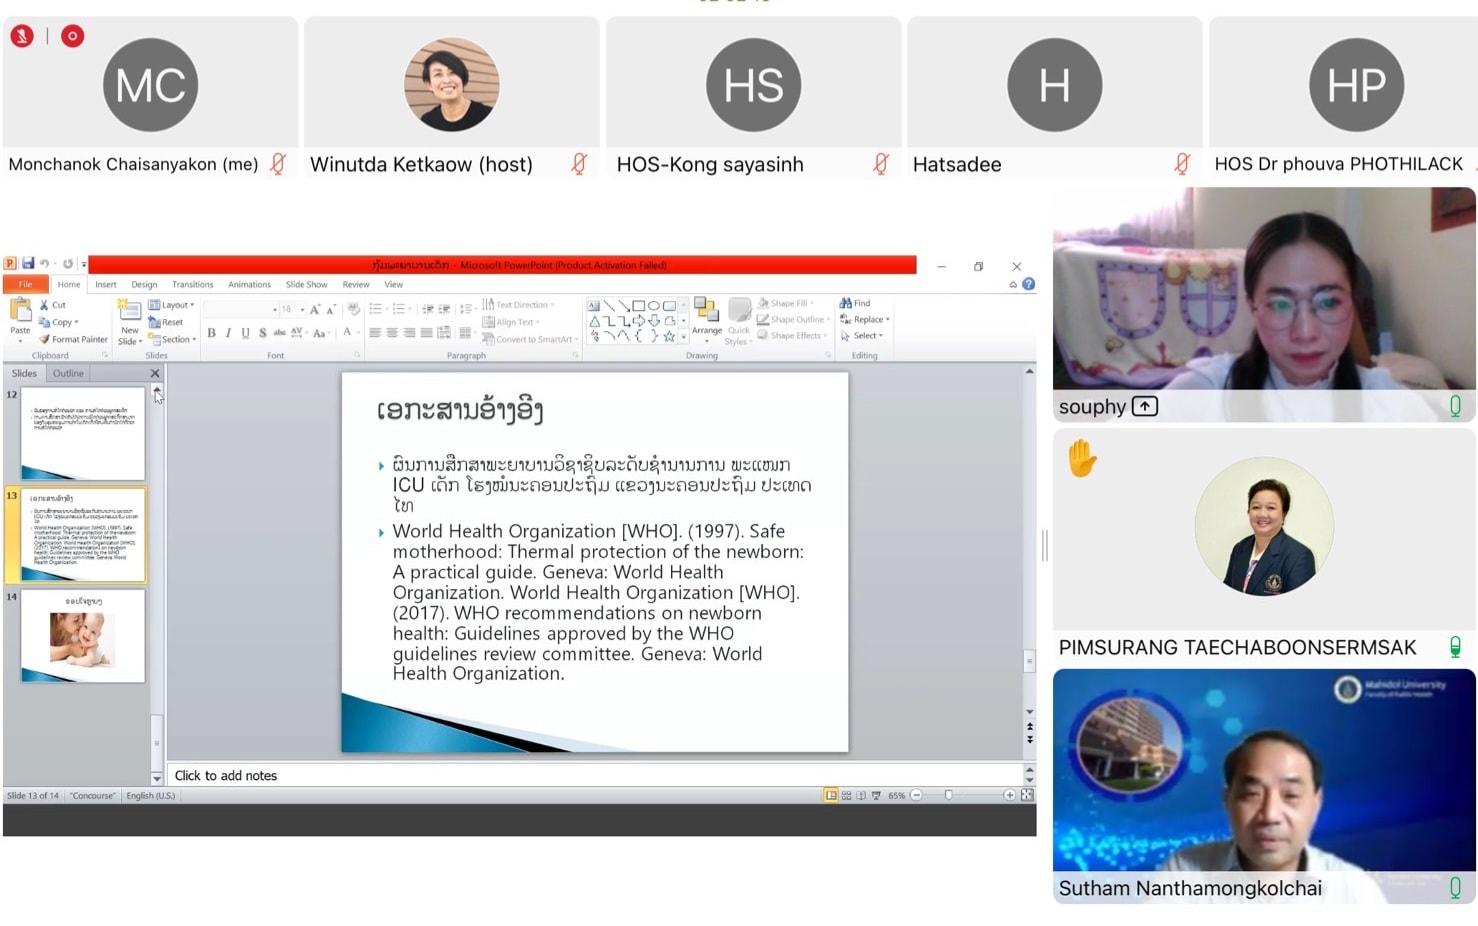
Task: Click the zoom slider handle on status bar
Action: tap(948, 795)
